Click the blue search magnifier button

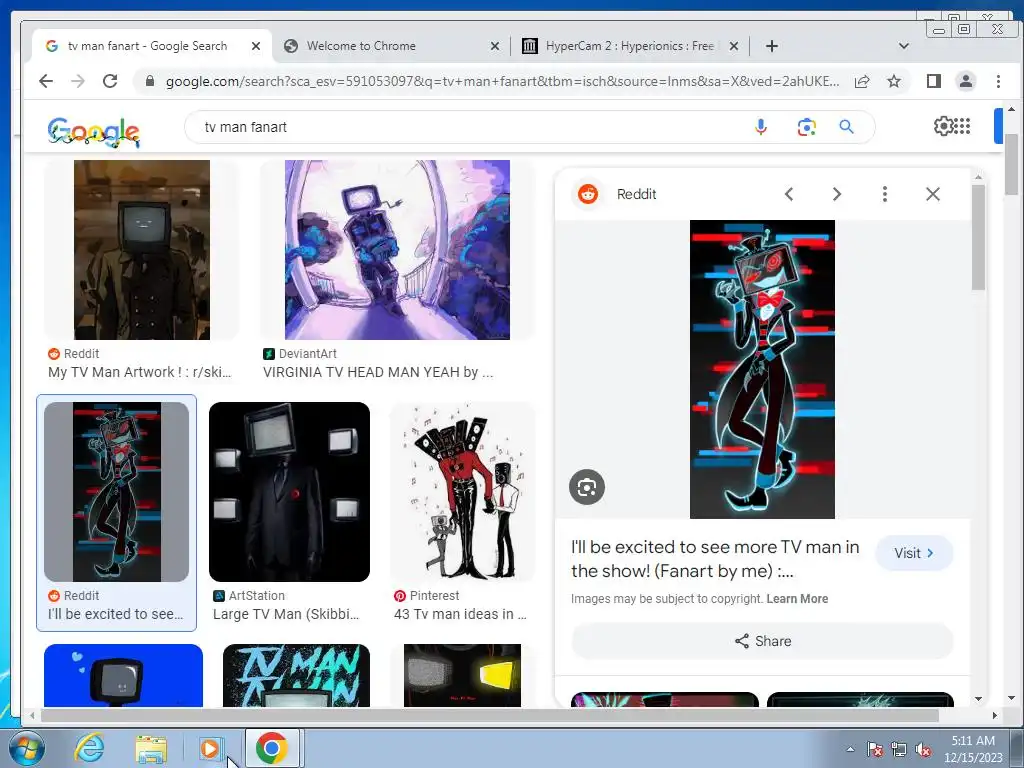point(846,127)
